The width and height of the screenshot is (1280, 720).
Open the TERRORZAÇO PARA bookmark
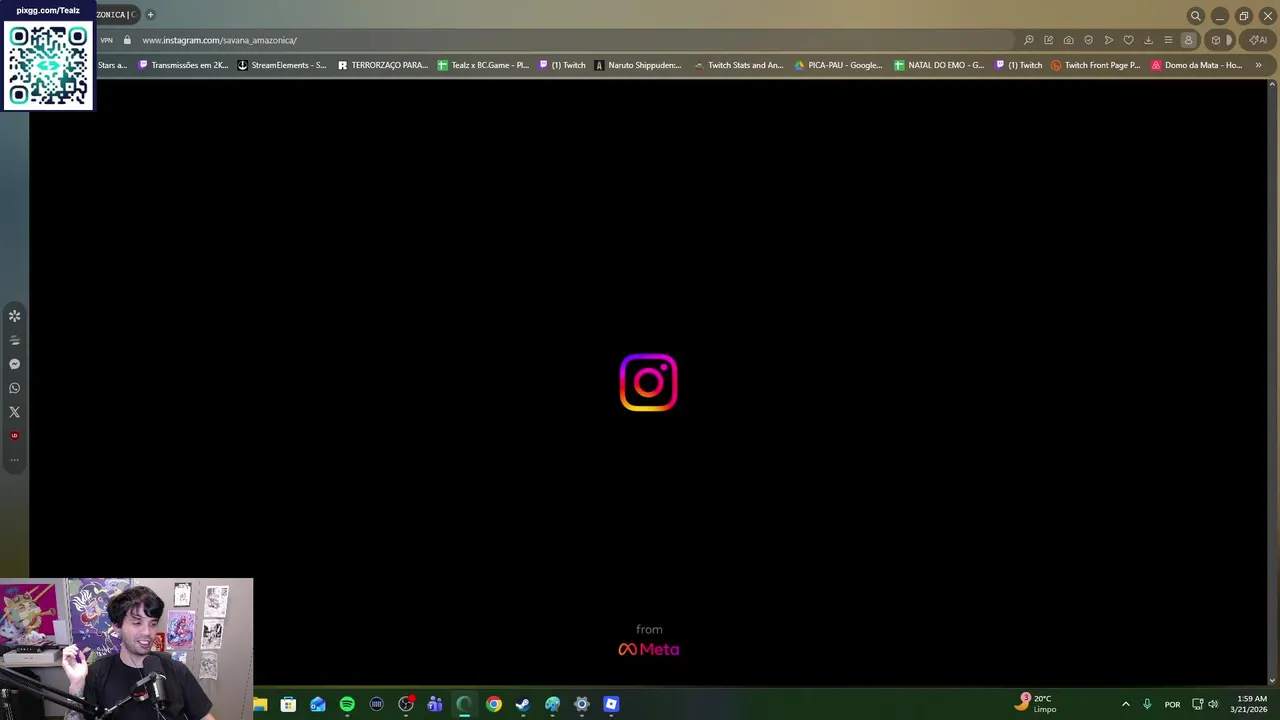(383, 65)
